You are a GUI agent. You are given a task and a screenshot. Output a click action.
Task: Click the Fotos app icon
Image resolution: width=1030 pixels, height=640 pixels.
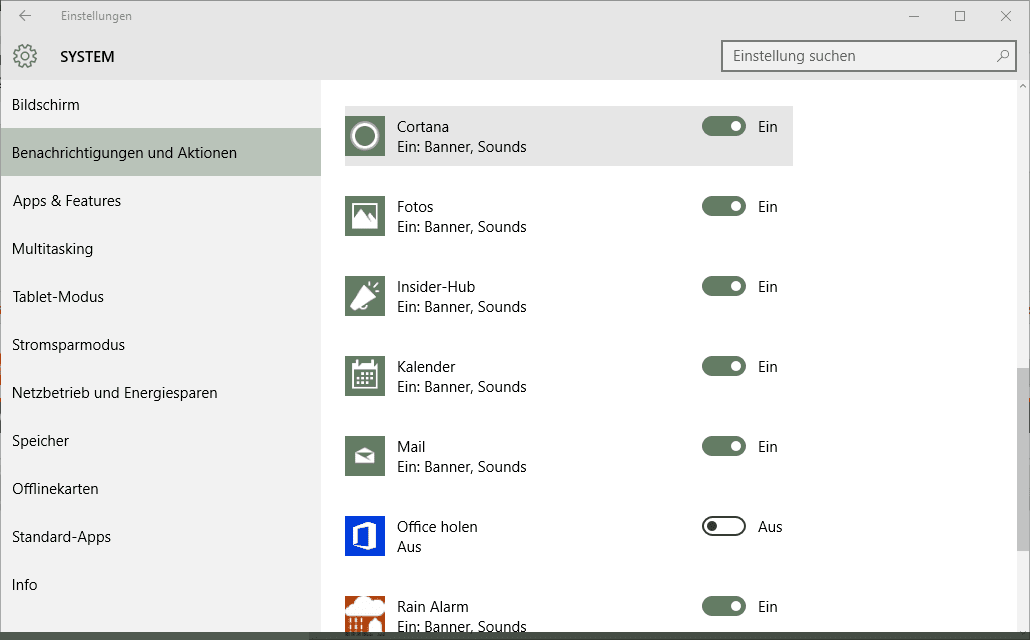click(x=365, y=216)
